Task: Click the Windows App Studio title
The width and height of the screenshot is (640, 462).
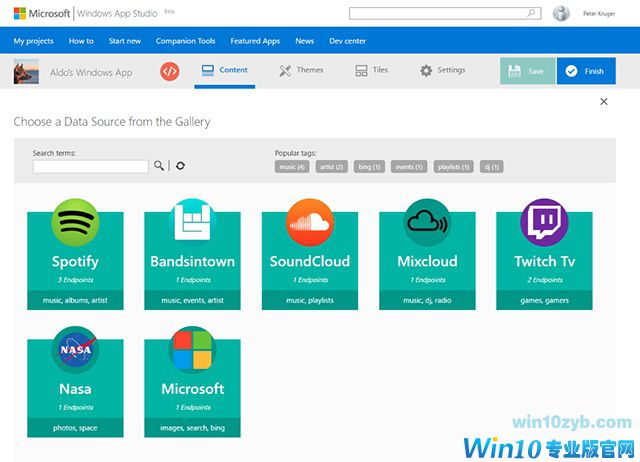Action: point(117,13)
